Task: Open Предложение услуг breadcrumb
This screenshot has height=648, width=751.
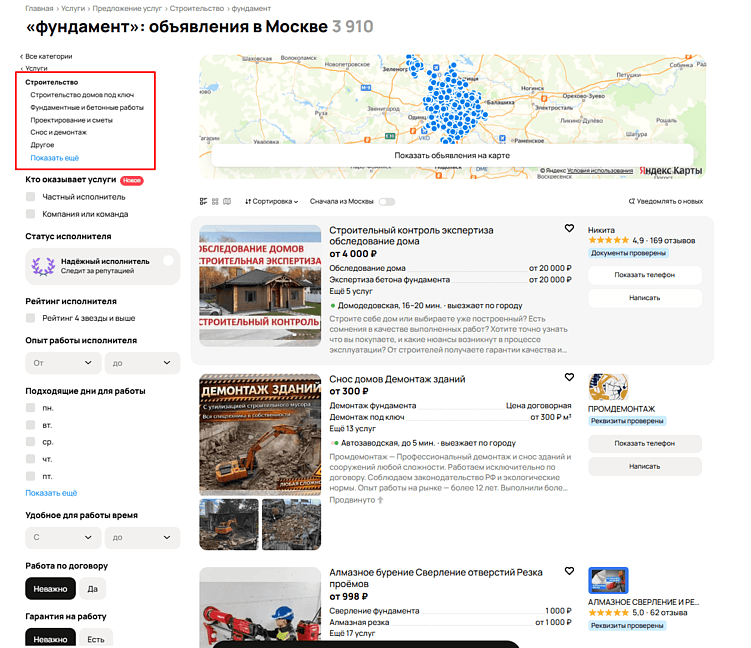Action: (127, 9)
